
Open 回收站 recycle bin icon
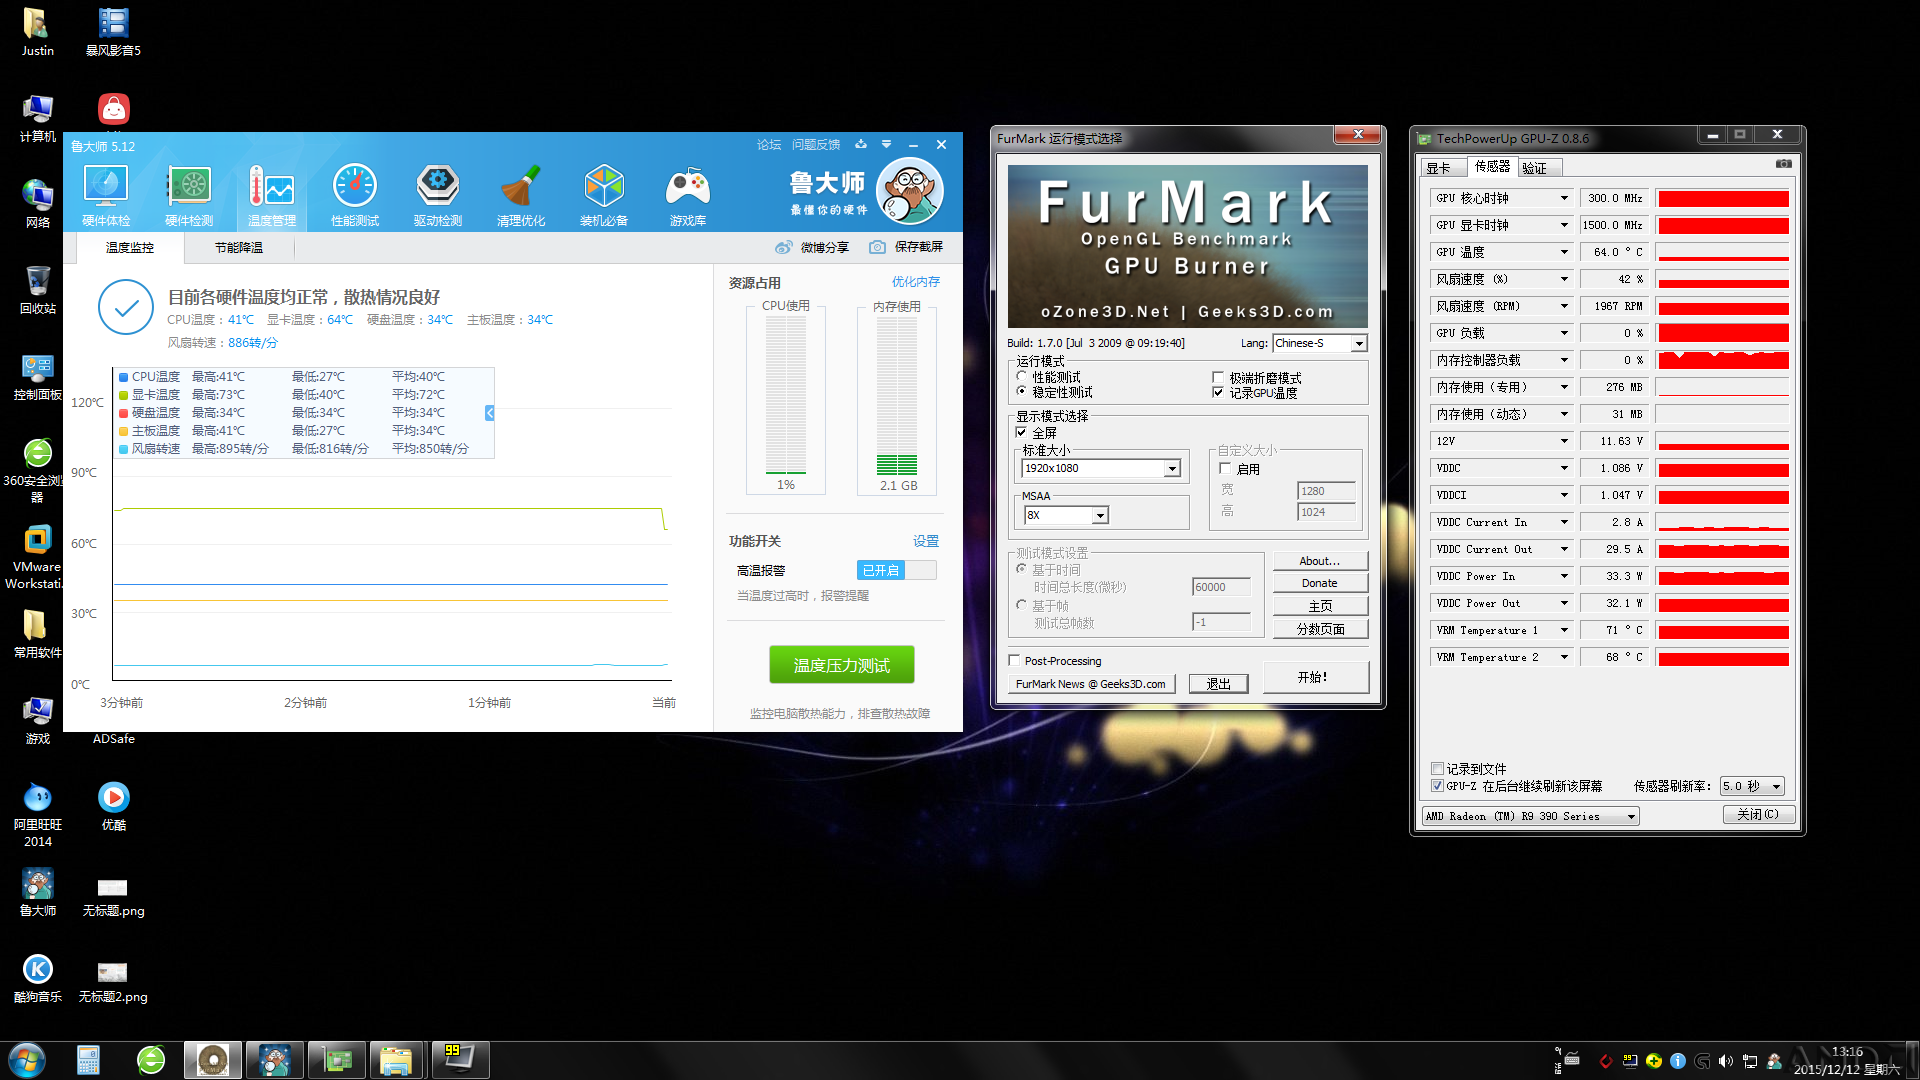[x=38, y=291]
